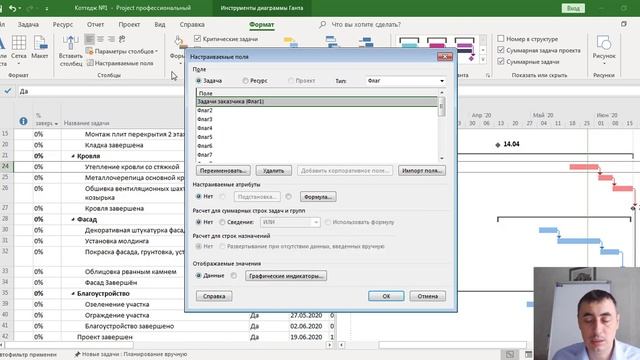Click Справка button in dialog
This screenshot has width=640, height=360.
click(214, 296)
